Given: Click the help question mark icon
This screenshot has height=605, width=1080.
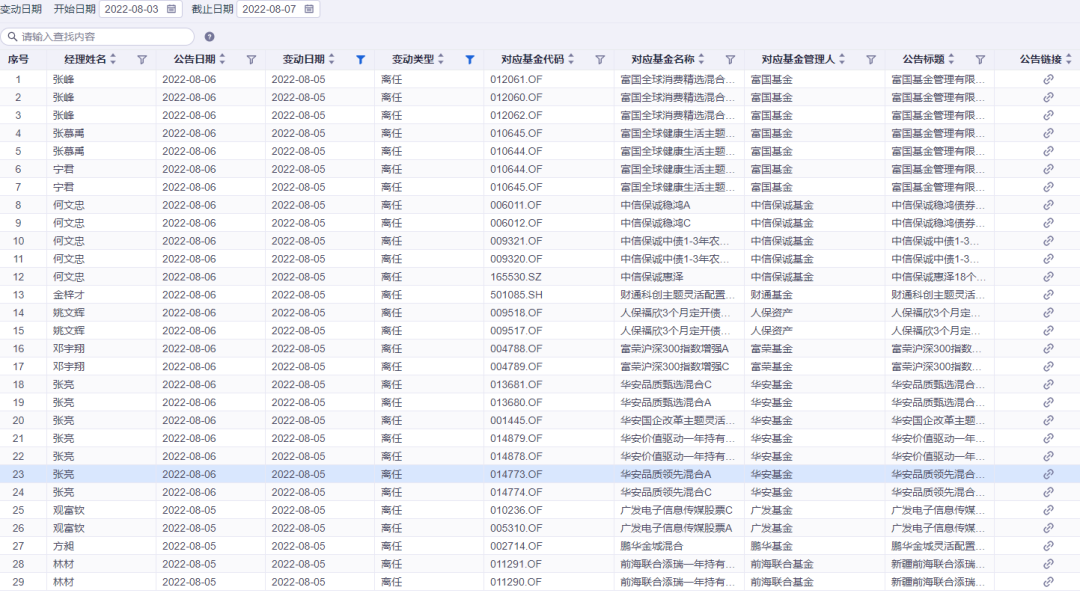Looking at the screenshot, I should click(x=209, y=37).
